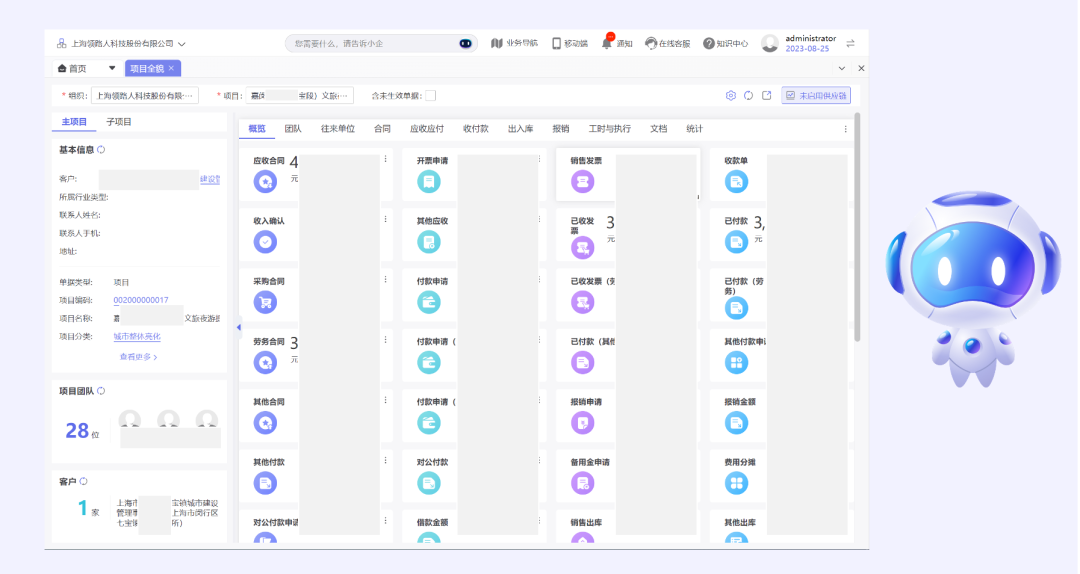
Task: Open the 采购合同 shopping cart icon
Action: coord(265,302)
